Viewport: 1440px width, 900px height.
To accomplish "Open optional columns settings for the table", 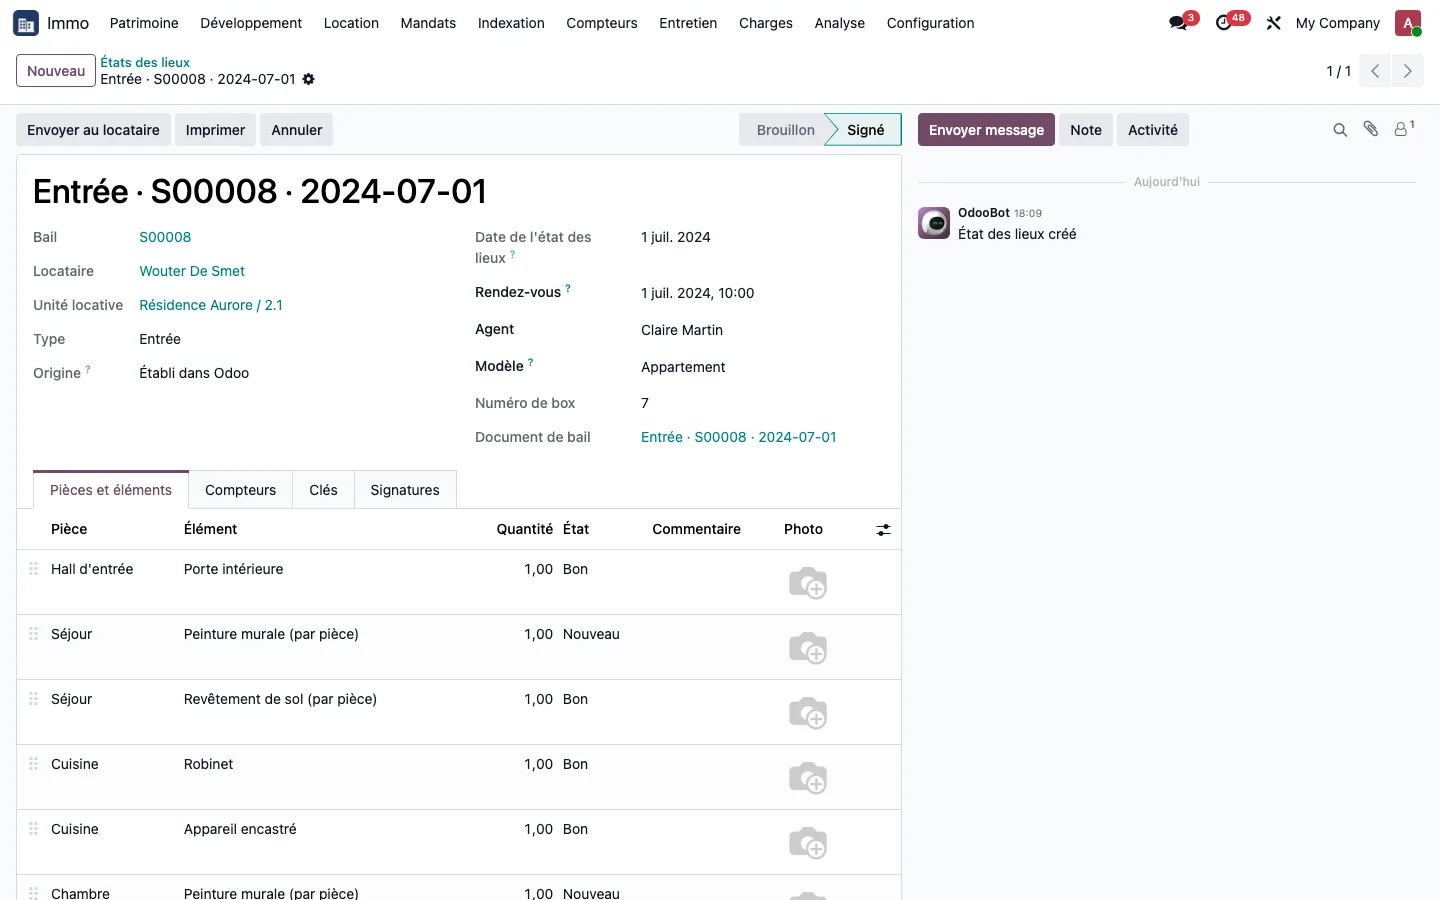I will point(883,530).
